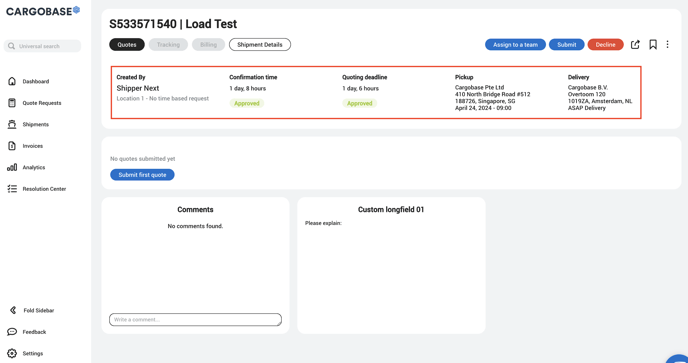
Task: Bookmark this shipment
Action: click(x=653, y=44)
